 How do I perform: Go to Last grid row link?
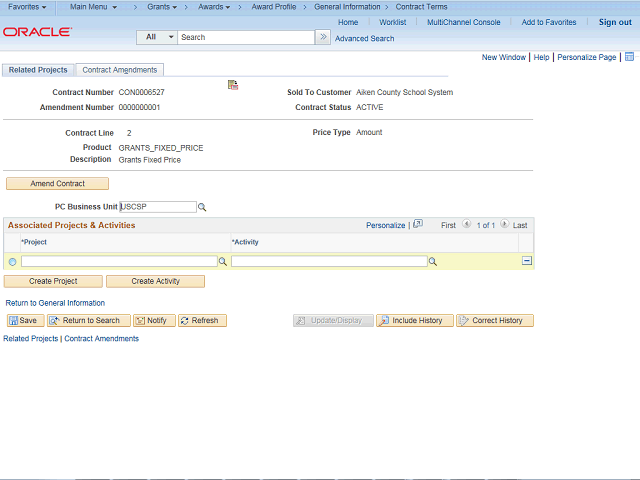520,225
